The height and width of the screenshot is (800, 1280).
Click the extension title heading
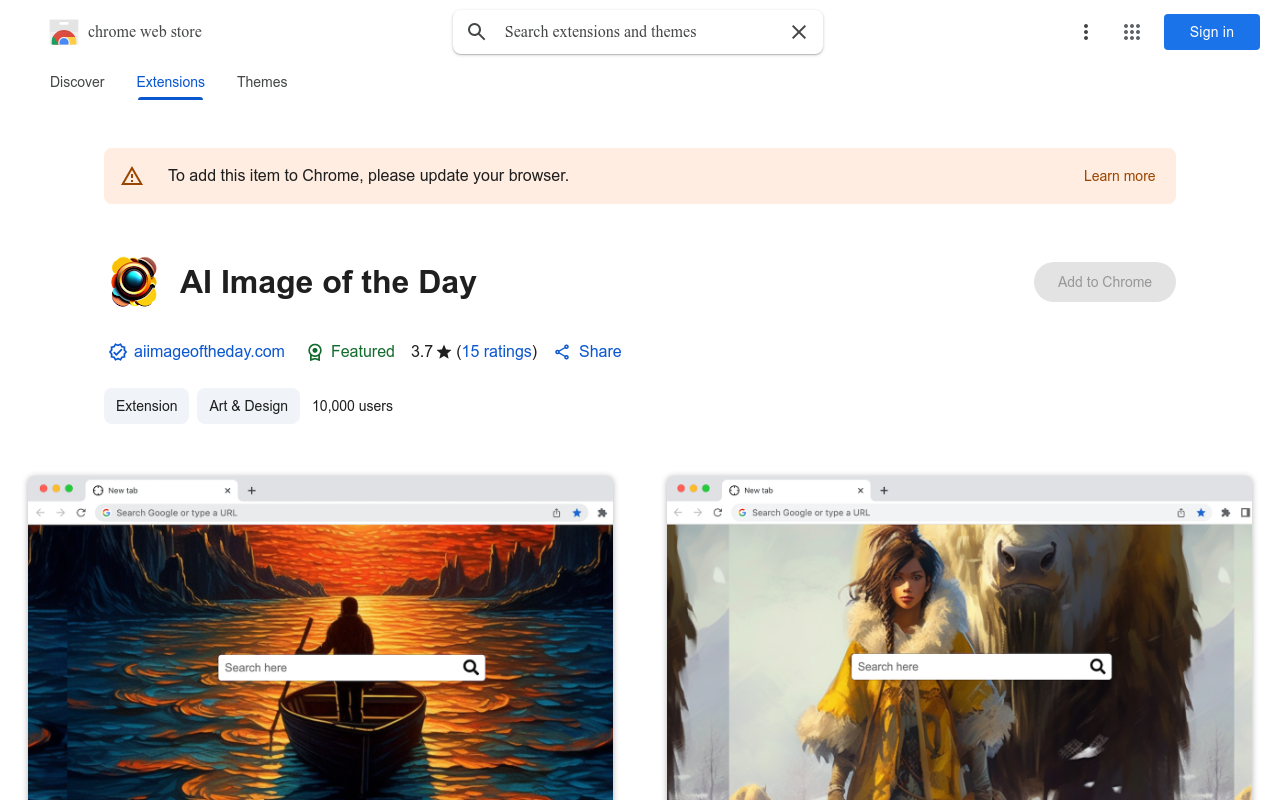click(x=328, y=282)
